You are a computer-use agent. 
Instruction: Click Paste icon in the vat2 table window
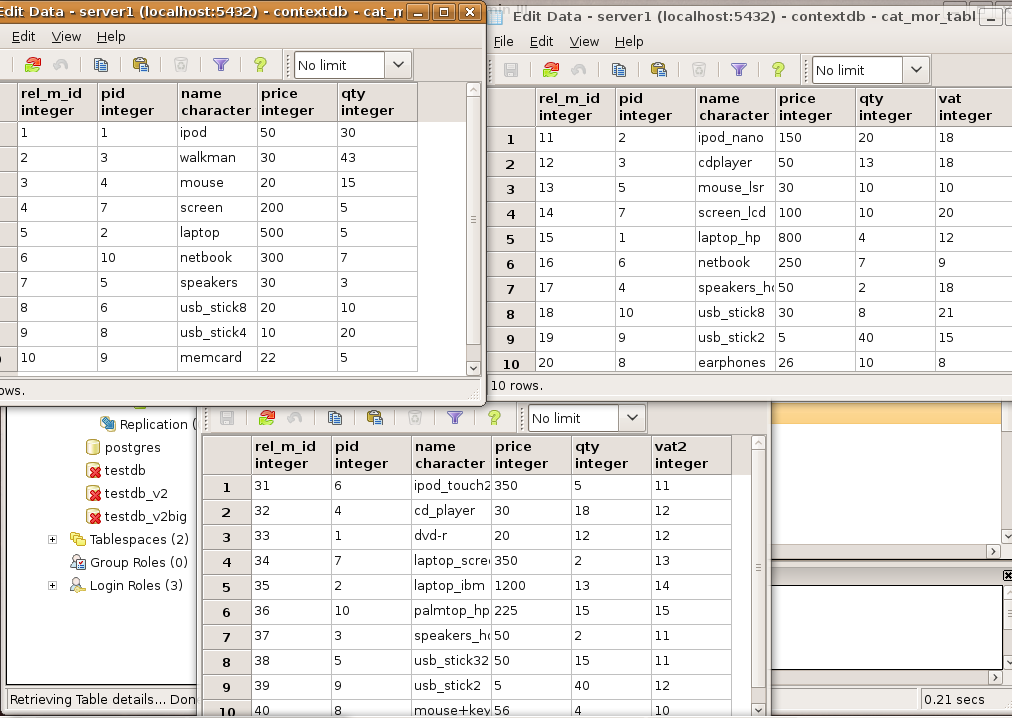(374, 418)
